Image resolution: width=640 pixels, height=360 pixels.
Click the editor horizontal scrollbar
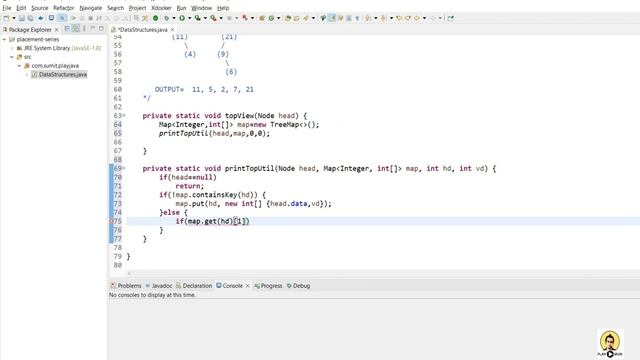(382, 273)
